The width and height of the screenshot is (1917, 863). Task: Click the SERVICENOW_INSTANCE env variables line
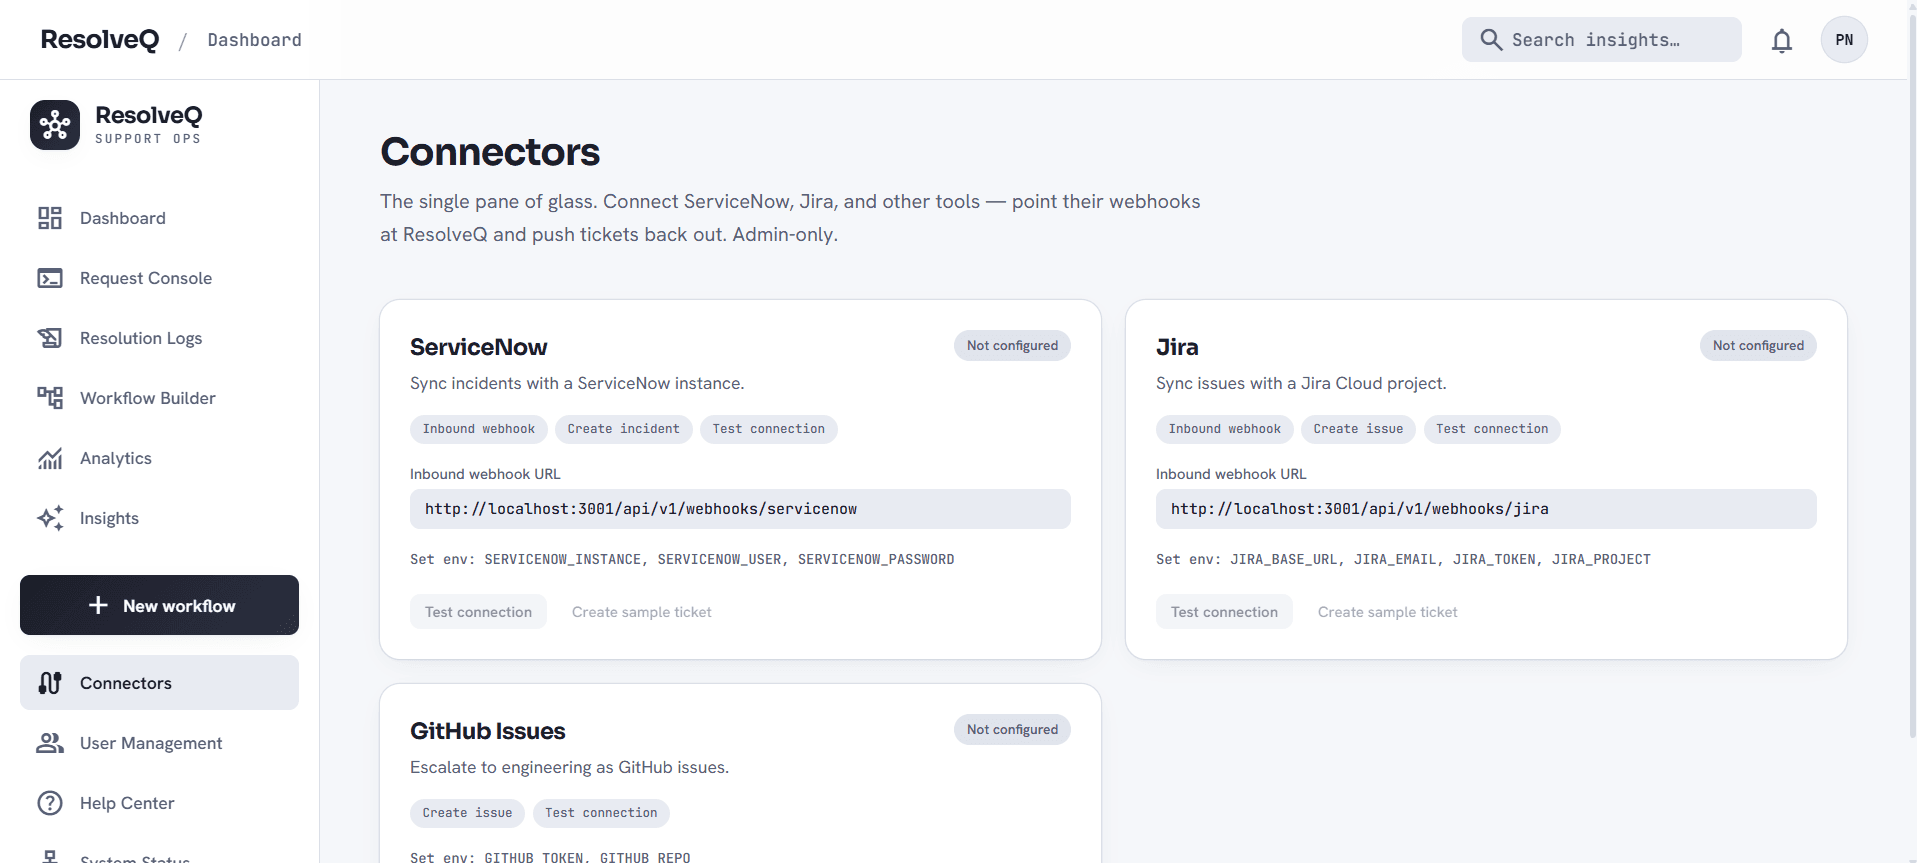[682, 559]
